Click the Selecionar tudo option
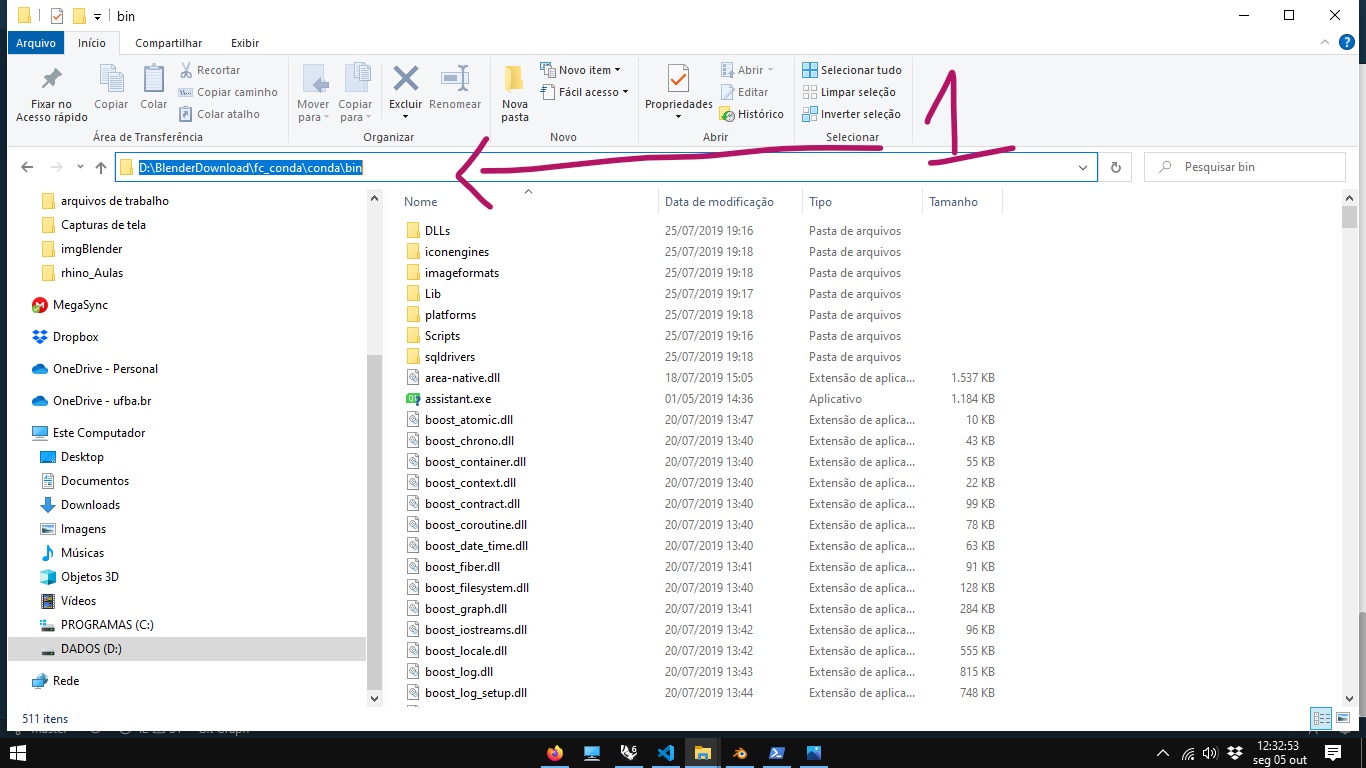This screenshot has width=1366, height=768. click(x=851, y=70)
